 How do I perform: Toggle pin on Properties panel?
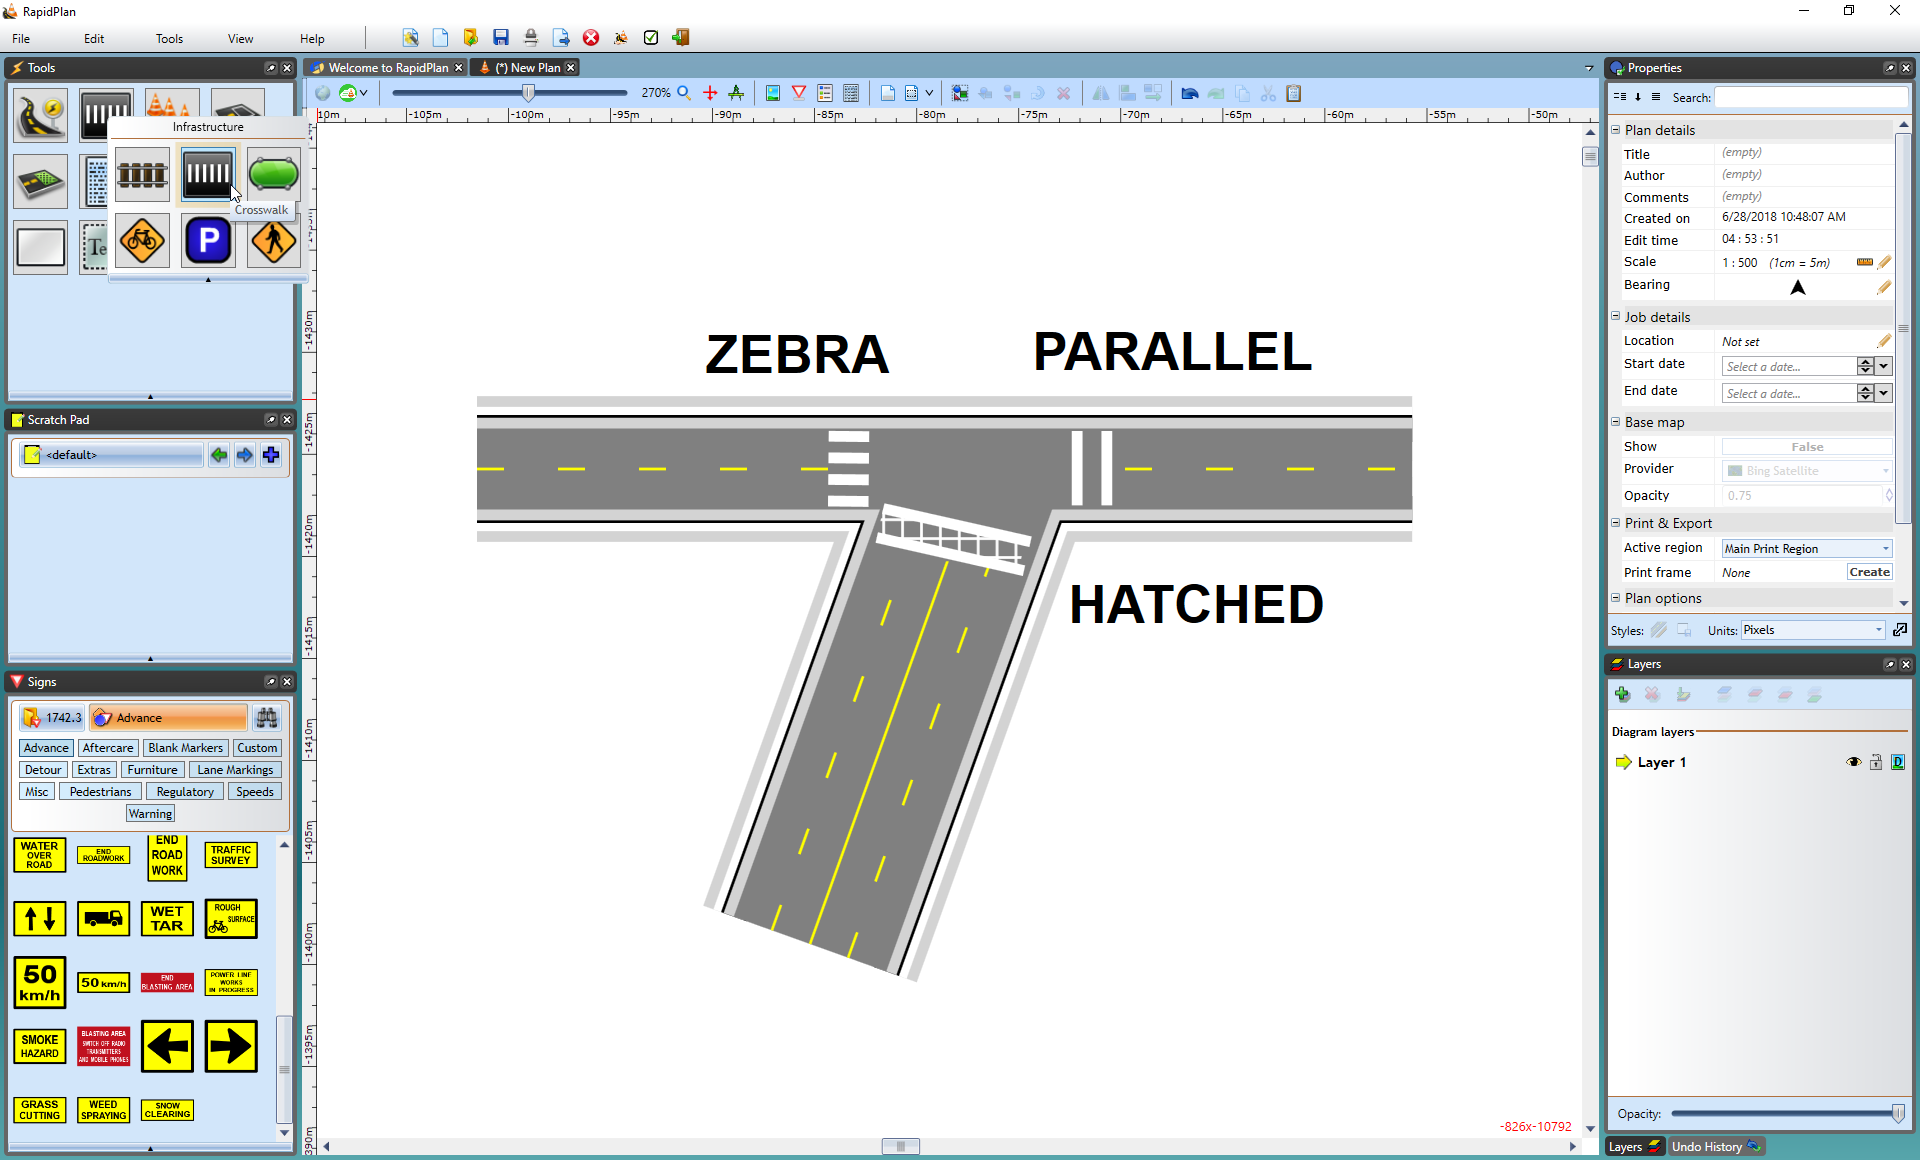tap(1889, 68)
